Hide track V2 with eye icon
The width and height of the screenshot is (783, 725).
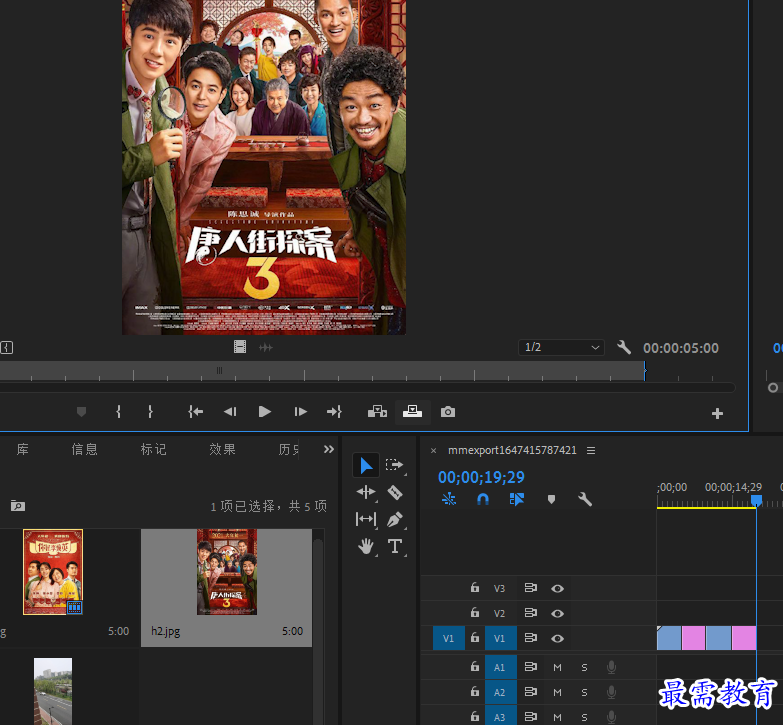click(557, 614)
